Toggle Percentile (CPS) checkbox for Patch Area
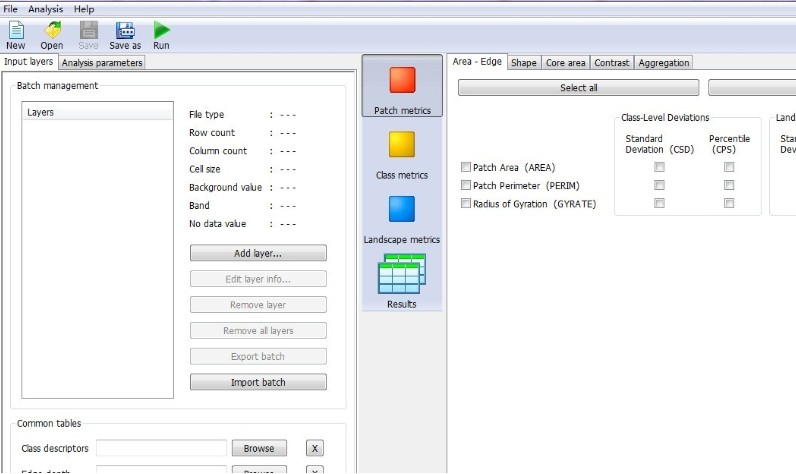The width and height of the screenshot is (796, 474). click(729, 167)
